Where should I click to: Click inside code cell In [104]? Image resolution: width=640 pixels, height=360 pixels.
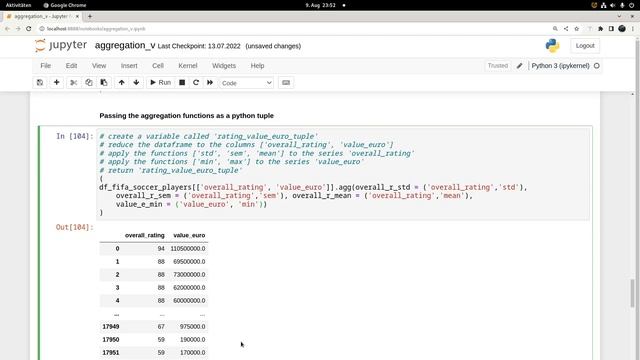pyautogui.click(x=343, y=174)
